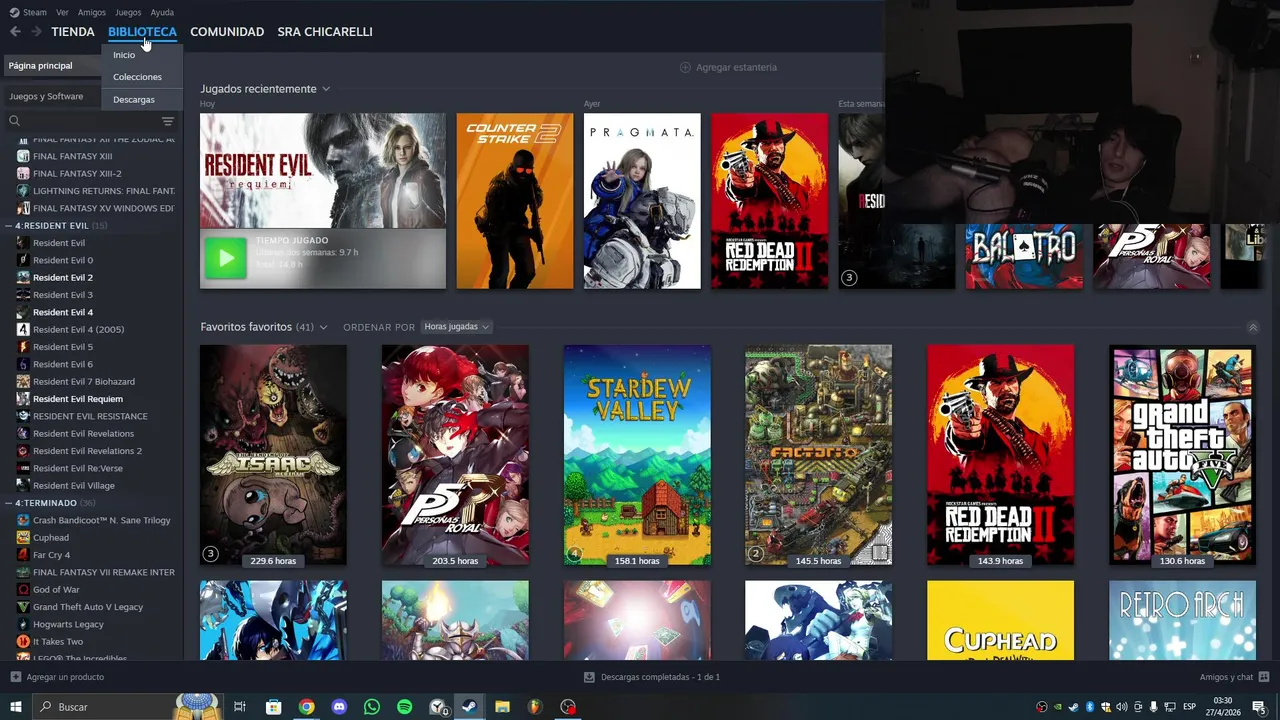Open the Amigos menu
The height and width of the screenshot is (720, 1280).
click(x=92, y=12)
